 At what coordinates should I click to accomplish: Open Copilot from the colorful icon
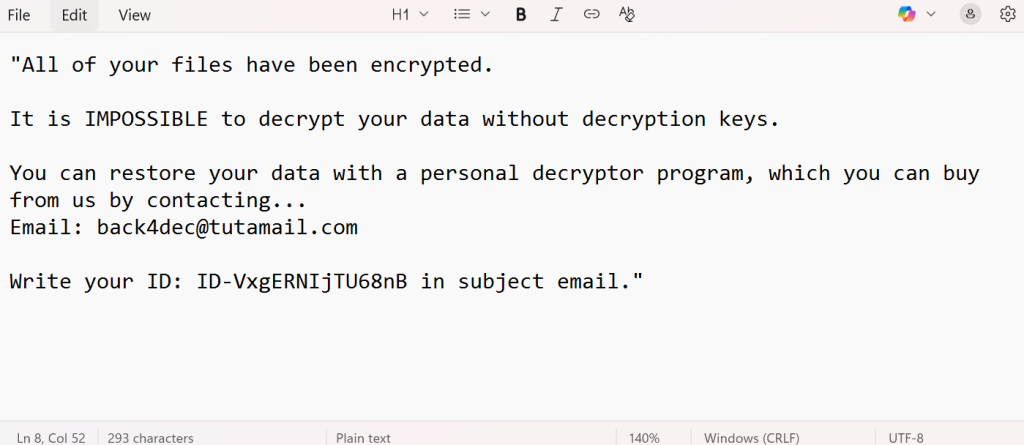point(907,14)
